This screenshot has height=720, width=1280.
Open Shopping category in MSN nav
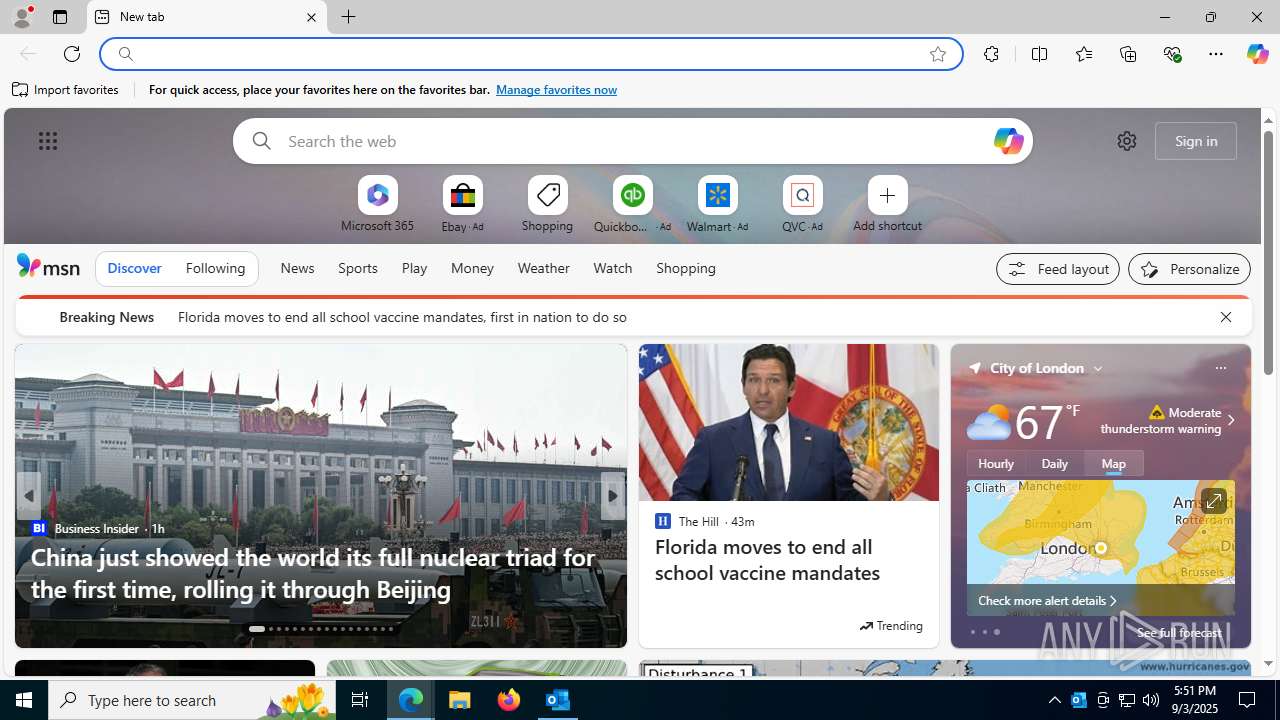(x=686, y=268)
